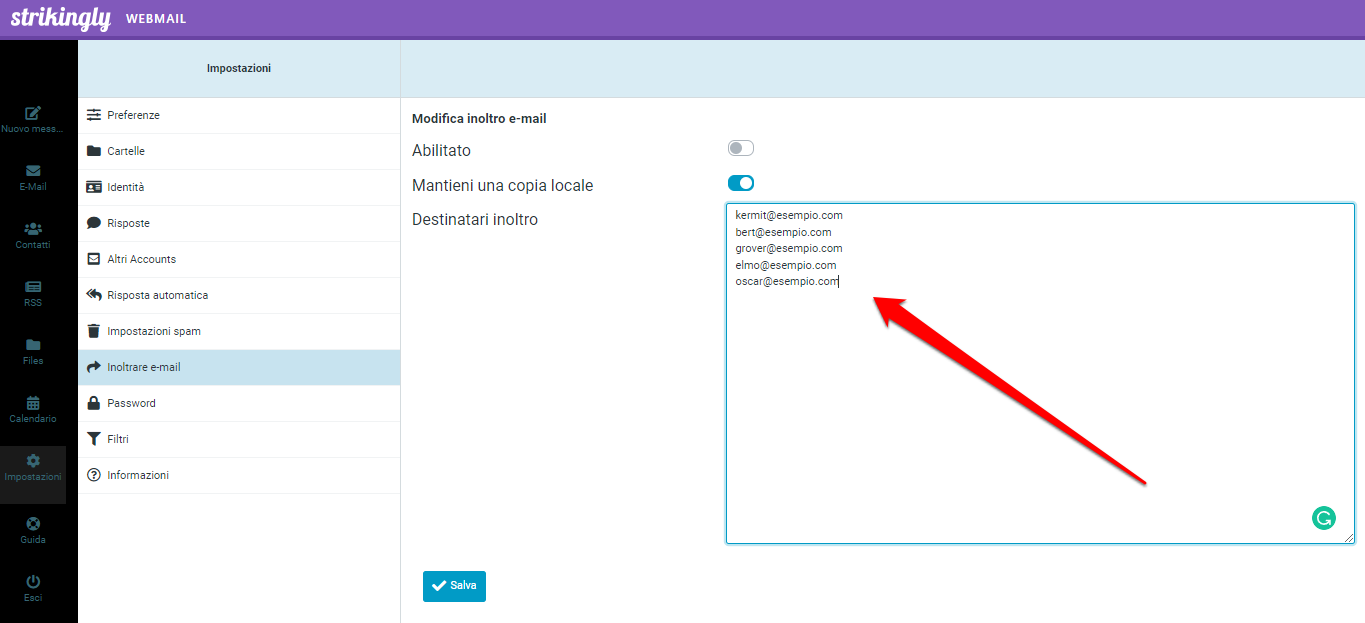This screenshot has height=623, width=1365.
Task: Click the Impostazioni panel header
Action: click(x=239, y=68)
